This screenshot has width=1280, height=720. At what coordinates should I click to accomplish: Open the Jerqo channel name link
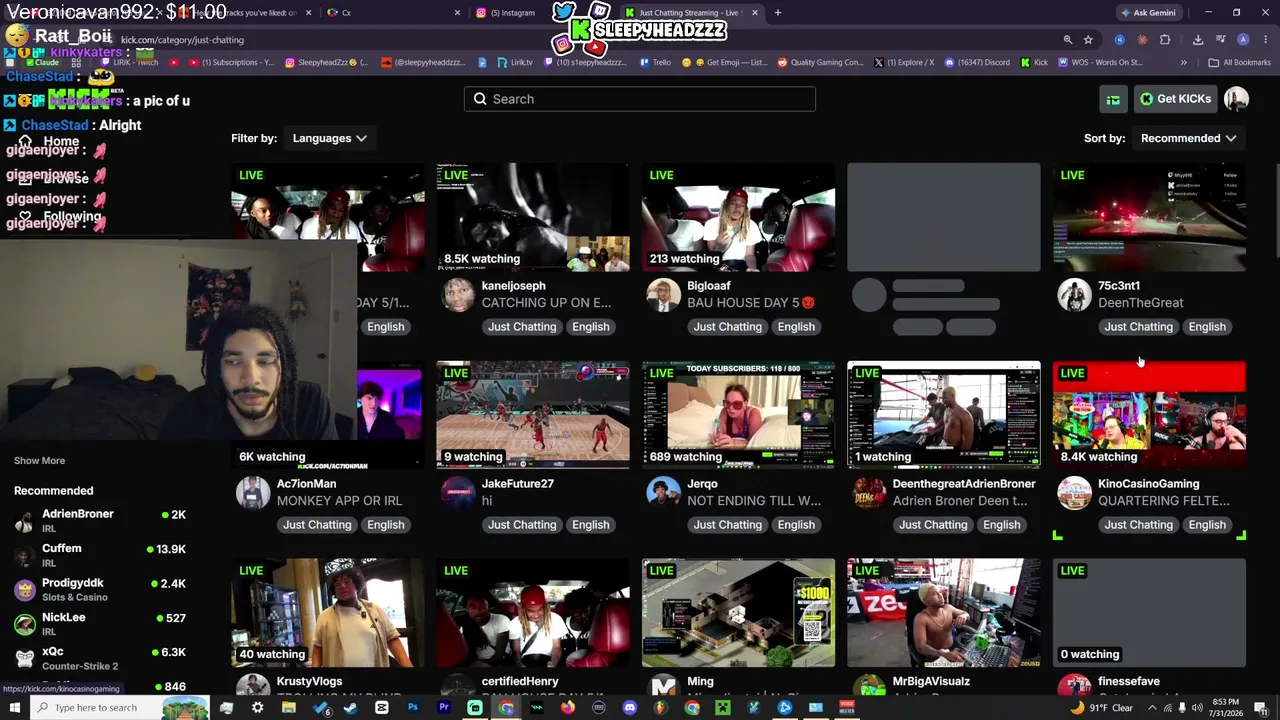pyautogui.click(x=702, y=484)
